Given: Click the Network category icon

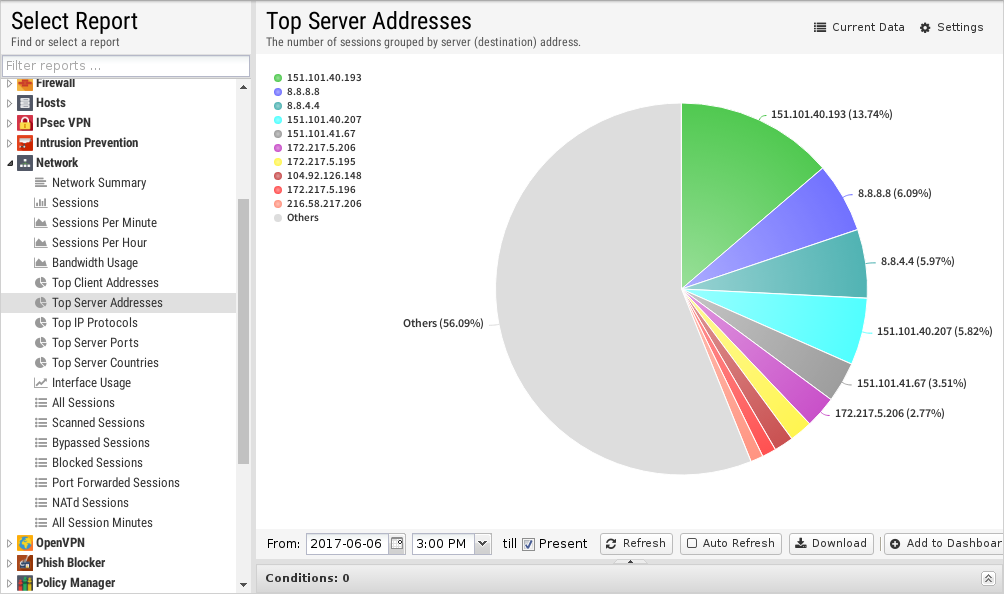Looking at the screenshot, I should [x=24, y=163].
